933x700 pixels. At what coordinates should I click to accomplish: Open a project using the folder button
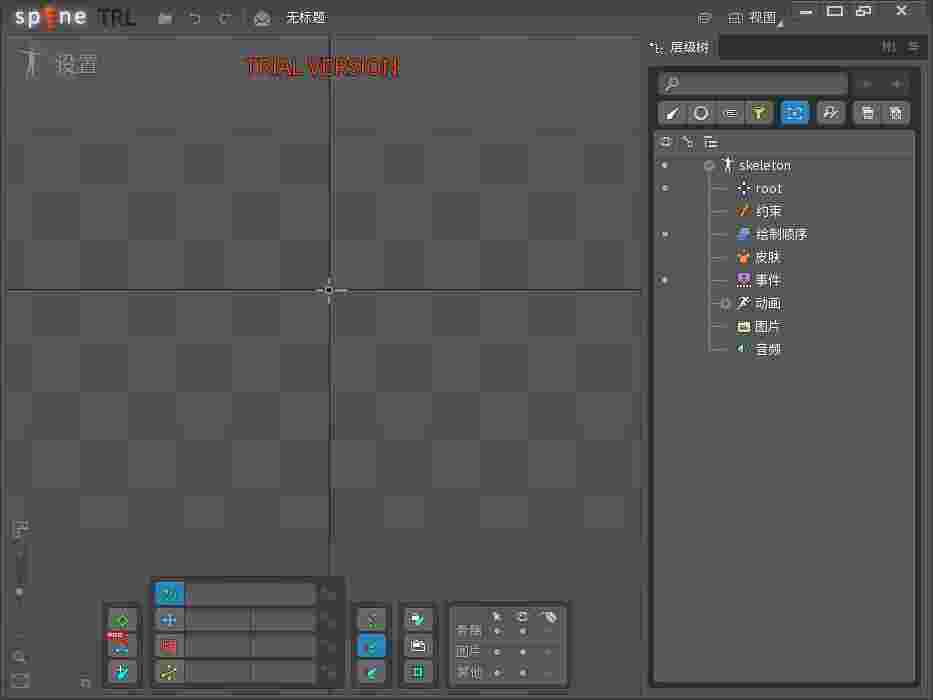165,17
